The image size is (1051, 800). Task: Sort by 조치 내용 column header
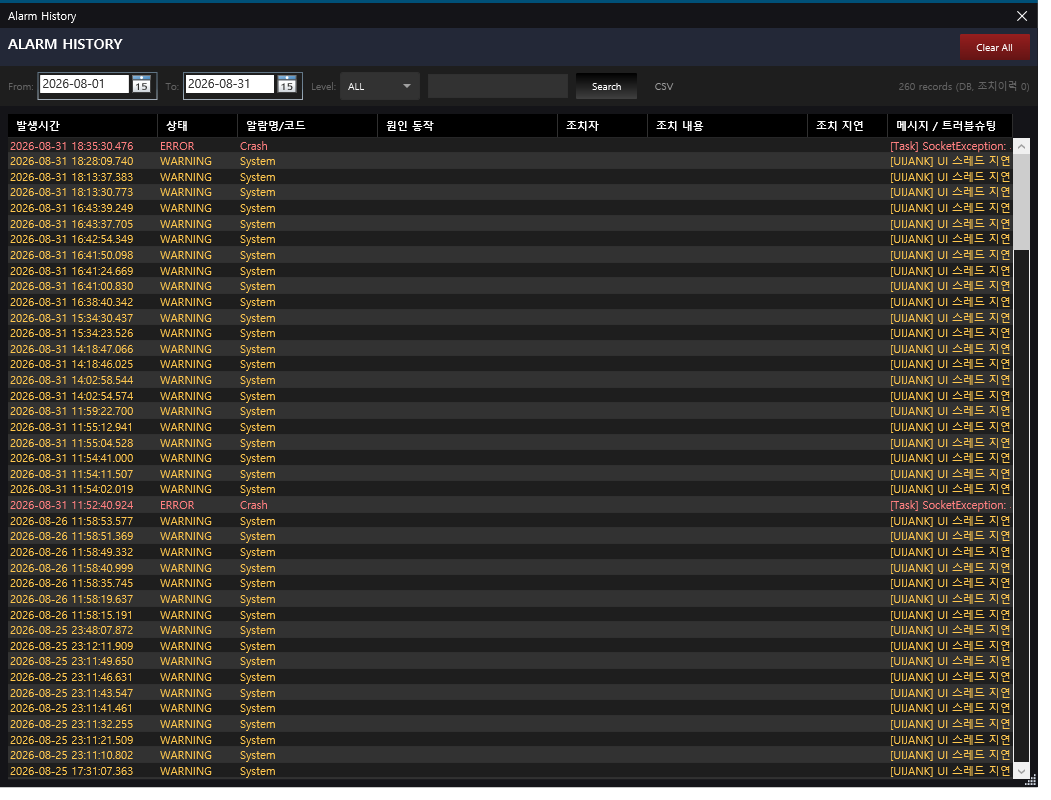[x=727, y=126]
